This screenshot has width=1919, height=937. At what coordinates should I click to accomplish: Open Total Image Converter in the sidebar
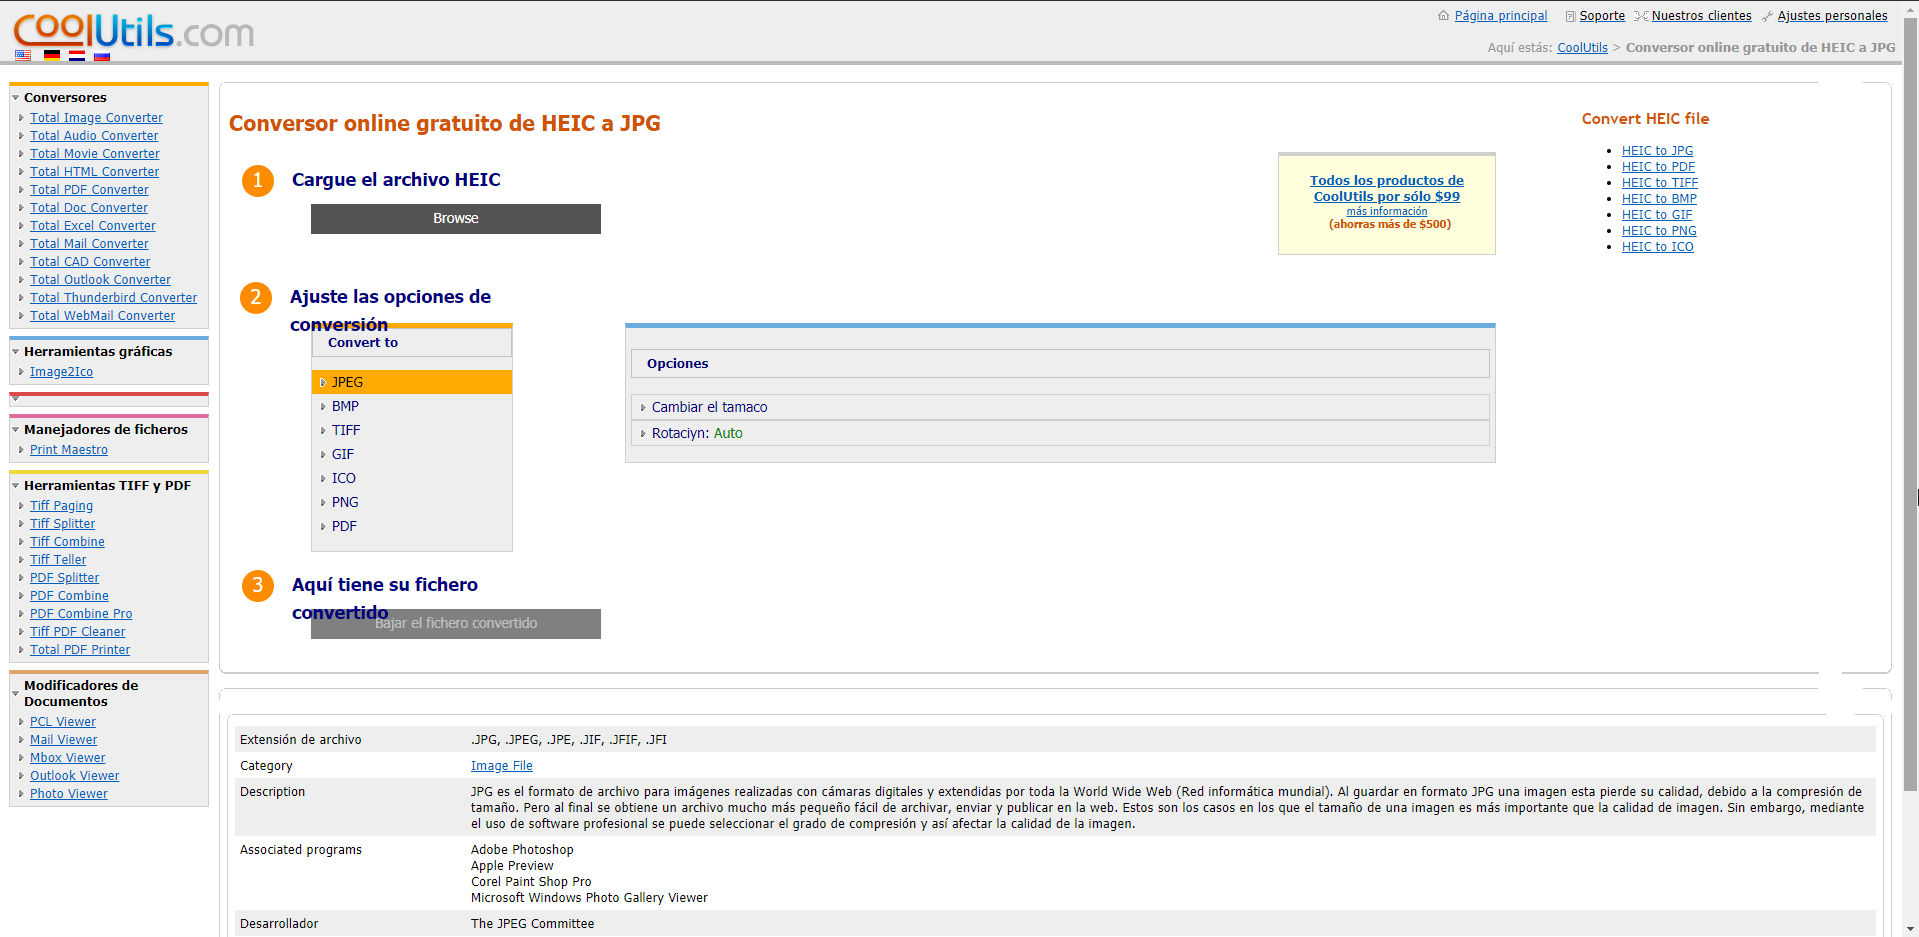(96, 118)
